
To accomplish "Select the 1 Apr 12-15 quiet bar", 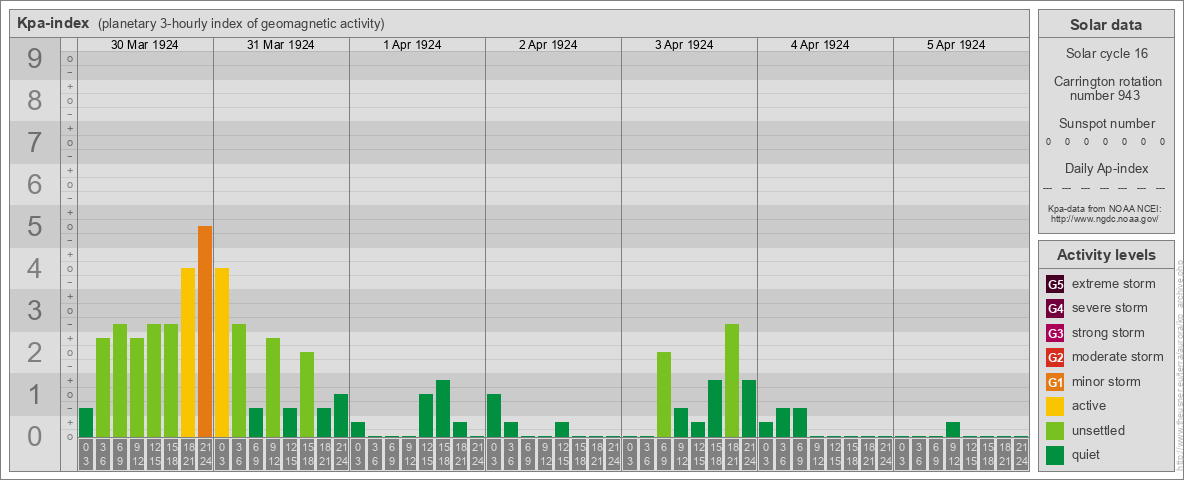I will click(426, 415).
